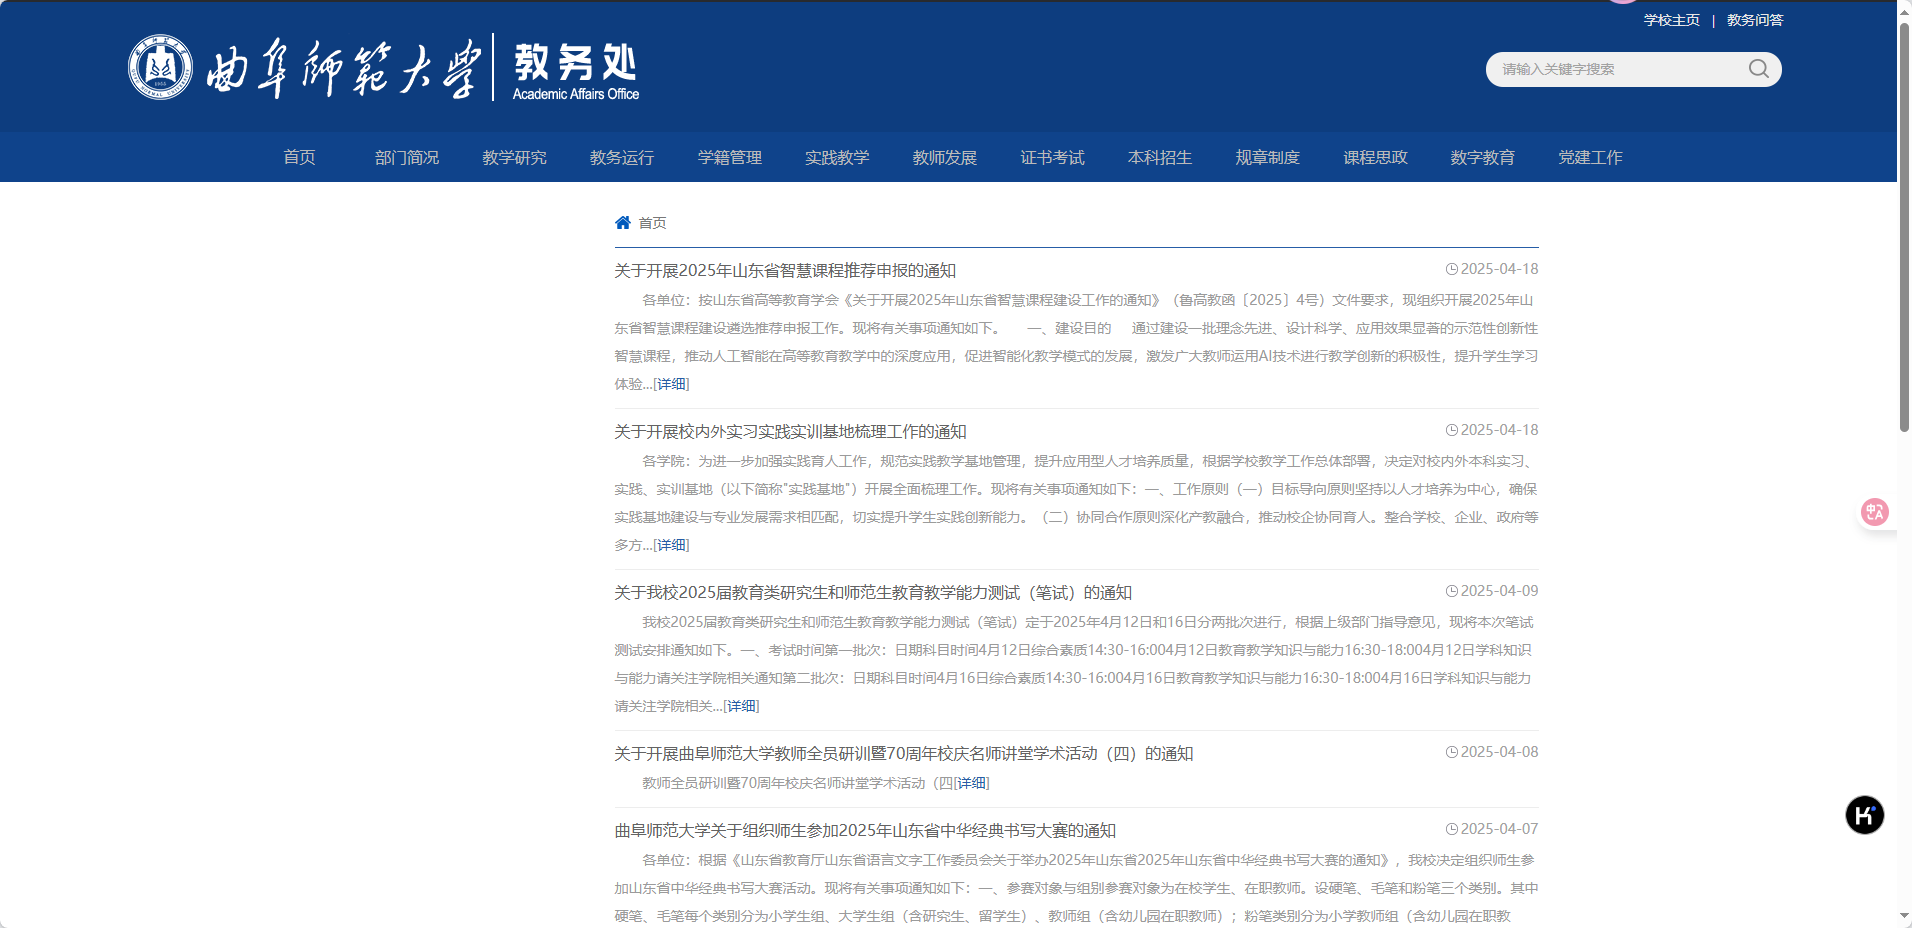Click the search magnifier icon
Screen dimensions: 1912x928
(x=1758, y=69)
